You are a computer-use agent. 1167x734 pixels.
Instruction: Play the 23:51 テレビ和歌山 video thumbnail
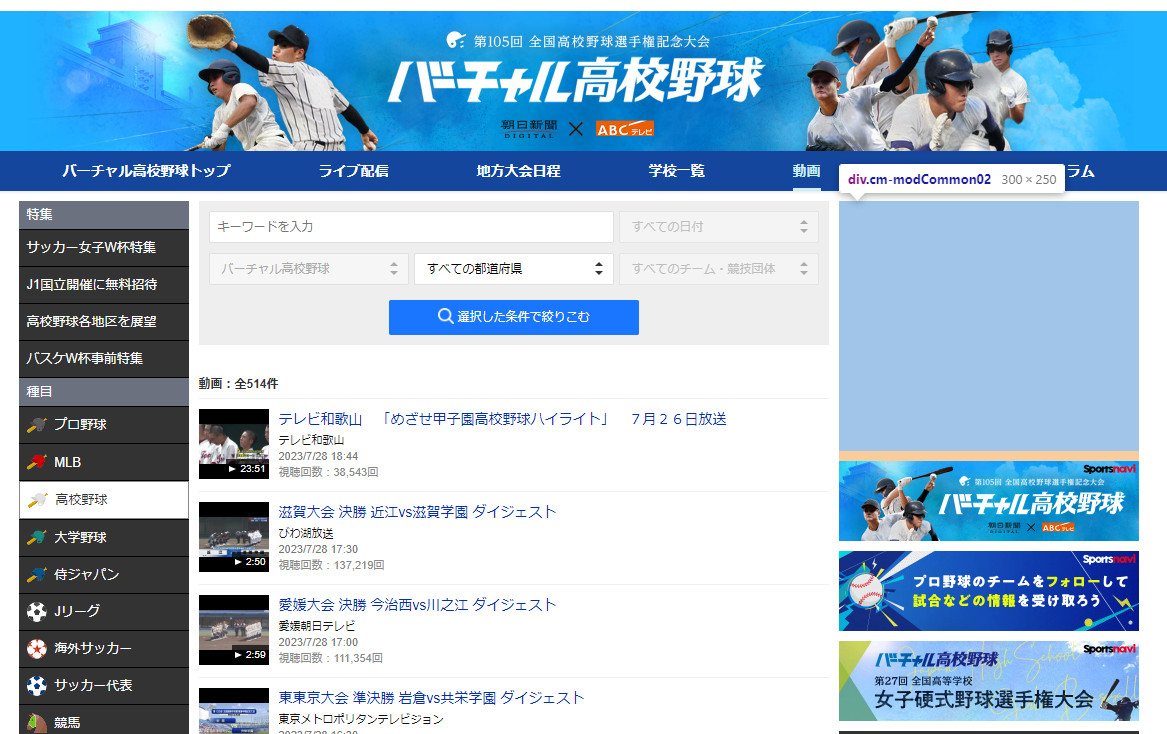point(234,444)
